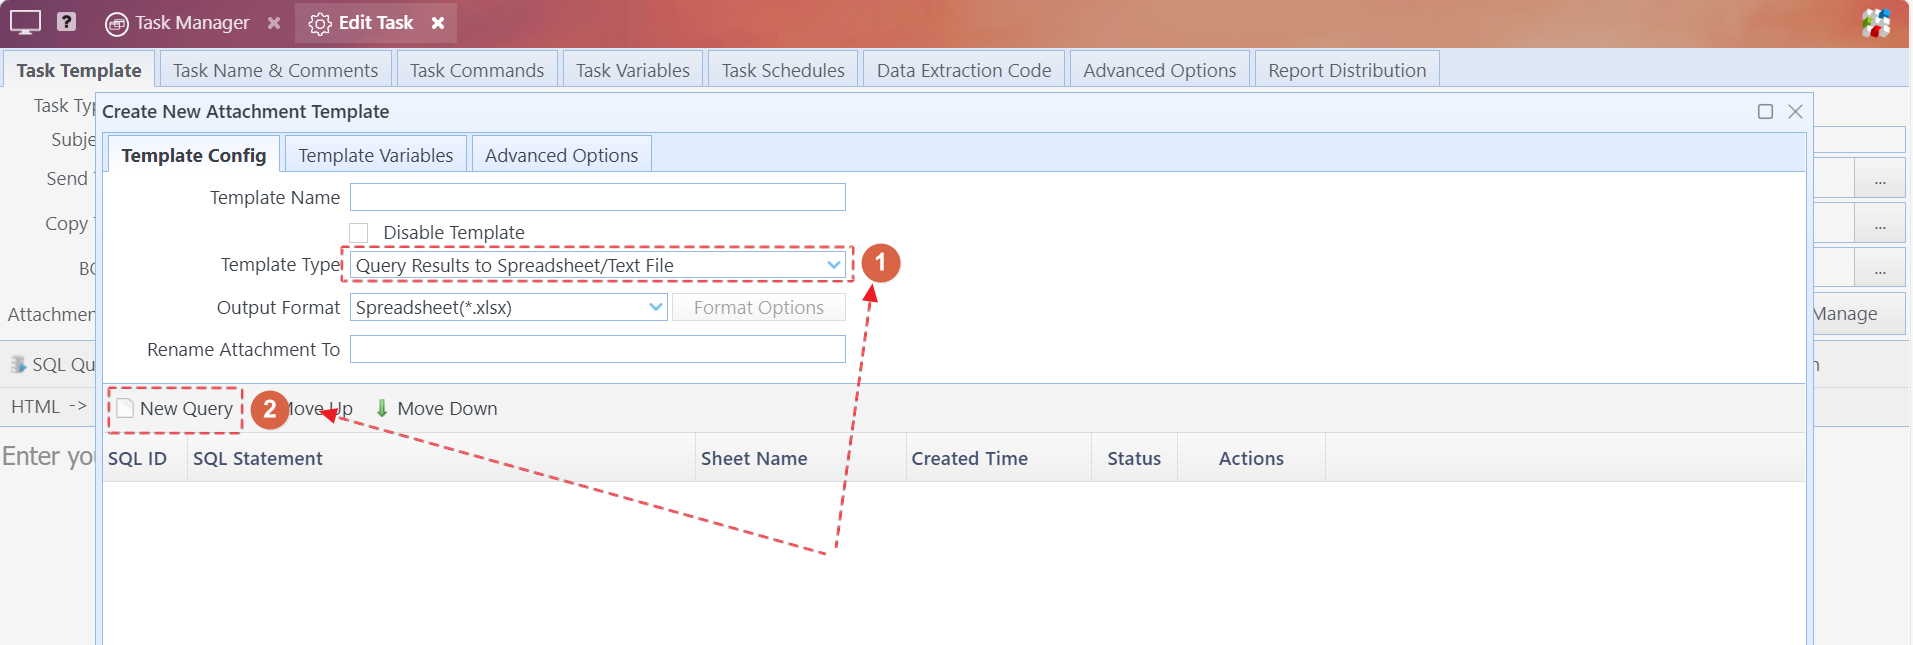The height and width of the screenshot is (645, 1913).
Task: Select Template Config tab
Action: tap(194, 155)
